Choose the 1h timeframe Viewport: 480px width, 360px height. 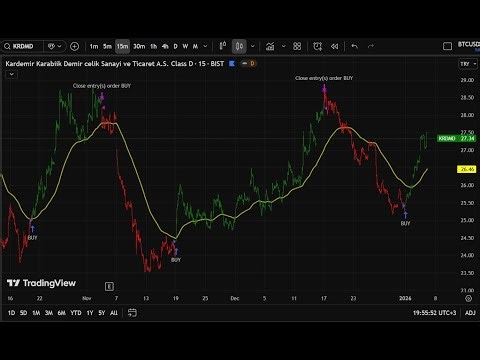tap(153, 46)
